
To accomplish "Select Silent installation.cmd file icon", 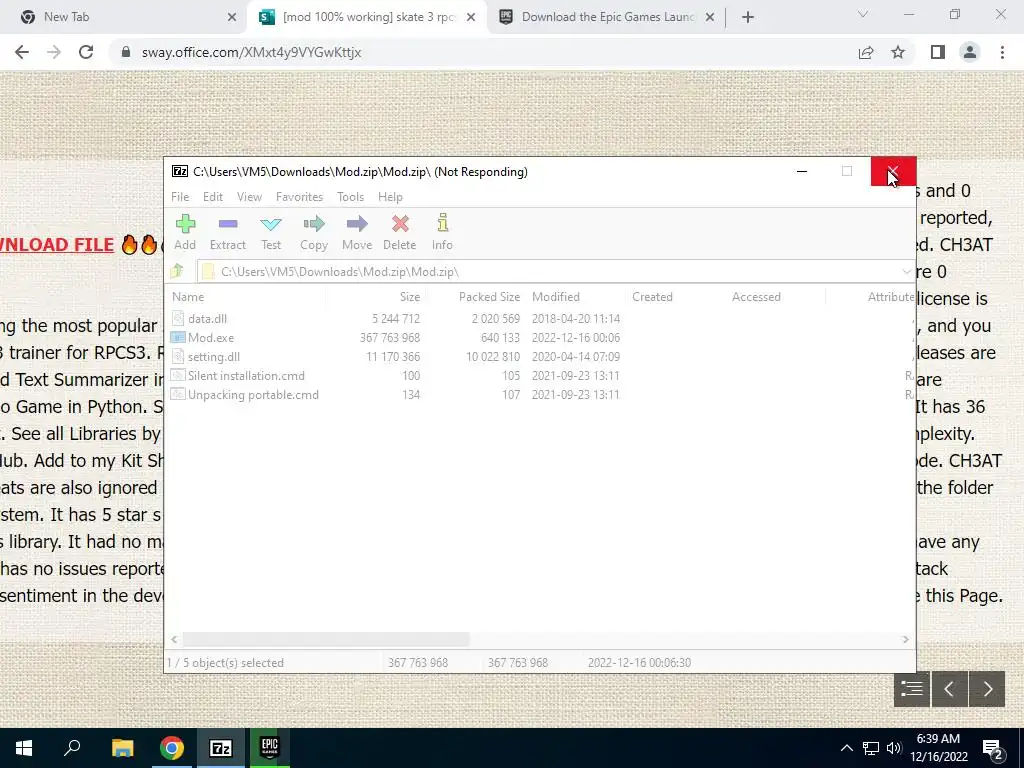I will tap(178, 376).
